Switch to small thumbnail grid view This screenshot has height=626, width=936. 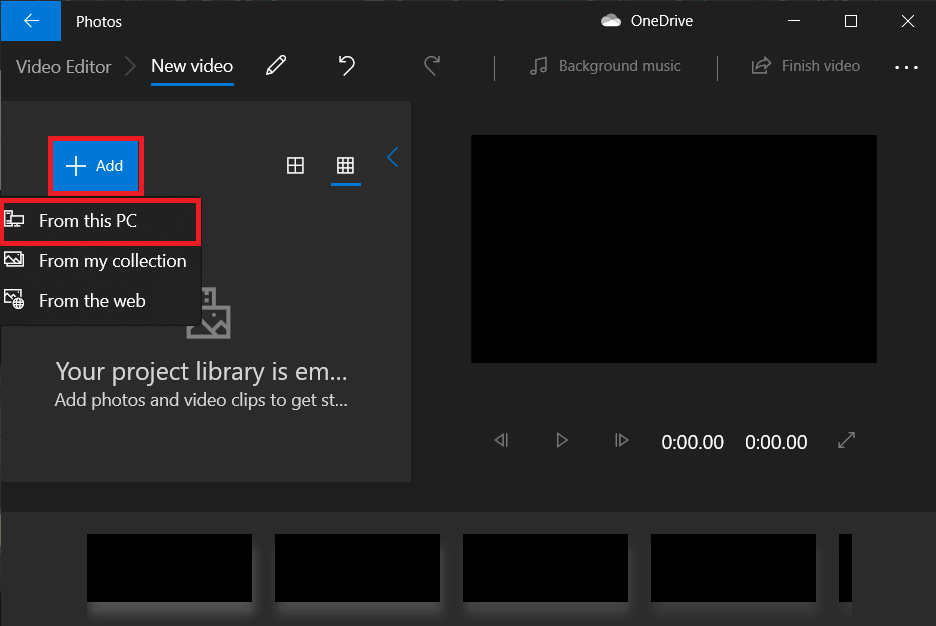345,166
